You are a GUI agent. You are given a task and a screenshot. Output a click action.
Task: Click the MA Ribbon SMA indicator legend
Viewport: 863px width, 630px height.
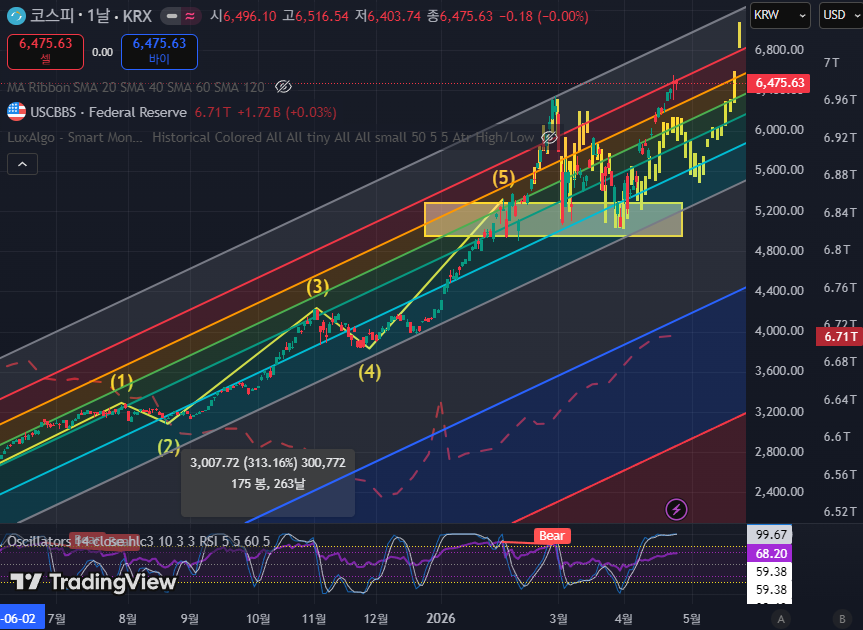pyautogui.click(x=135, y=87)
